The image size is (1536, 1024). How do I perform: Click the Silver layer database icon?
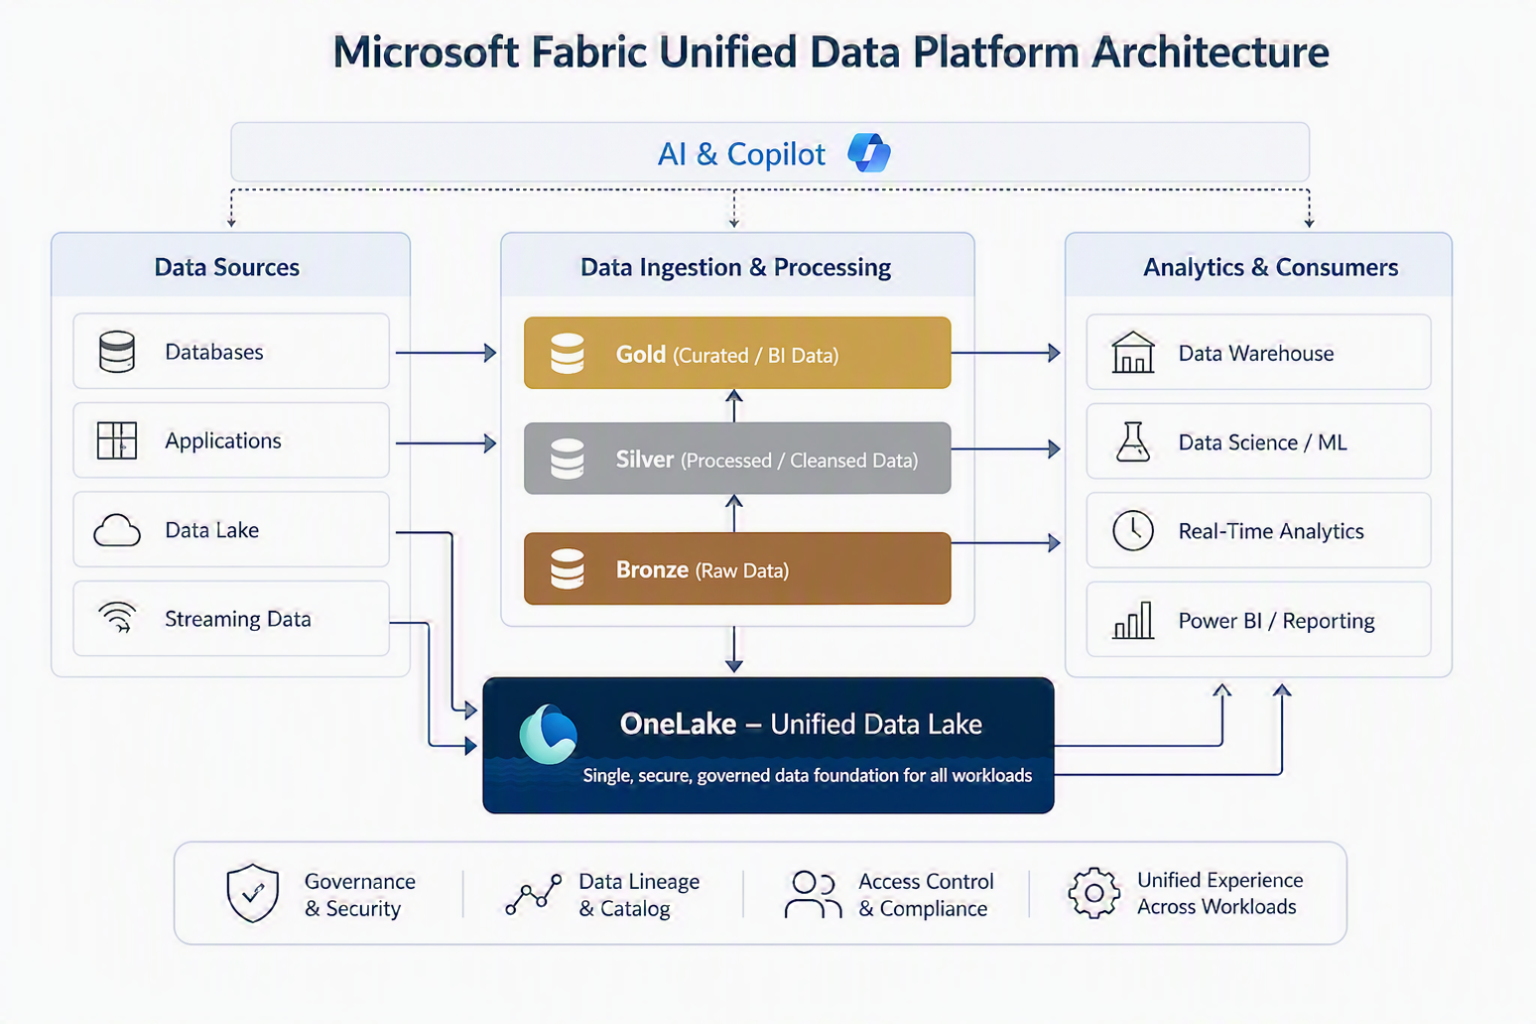click(x=567, y=459)
